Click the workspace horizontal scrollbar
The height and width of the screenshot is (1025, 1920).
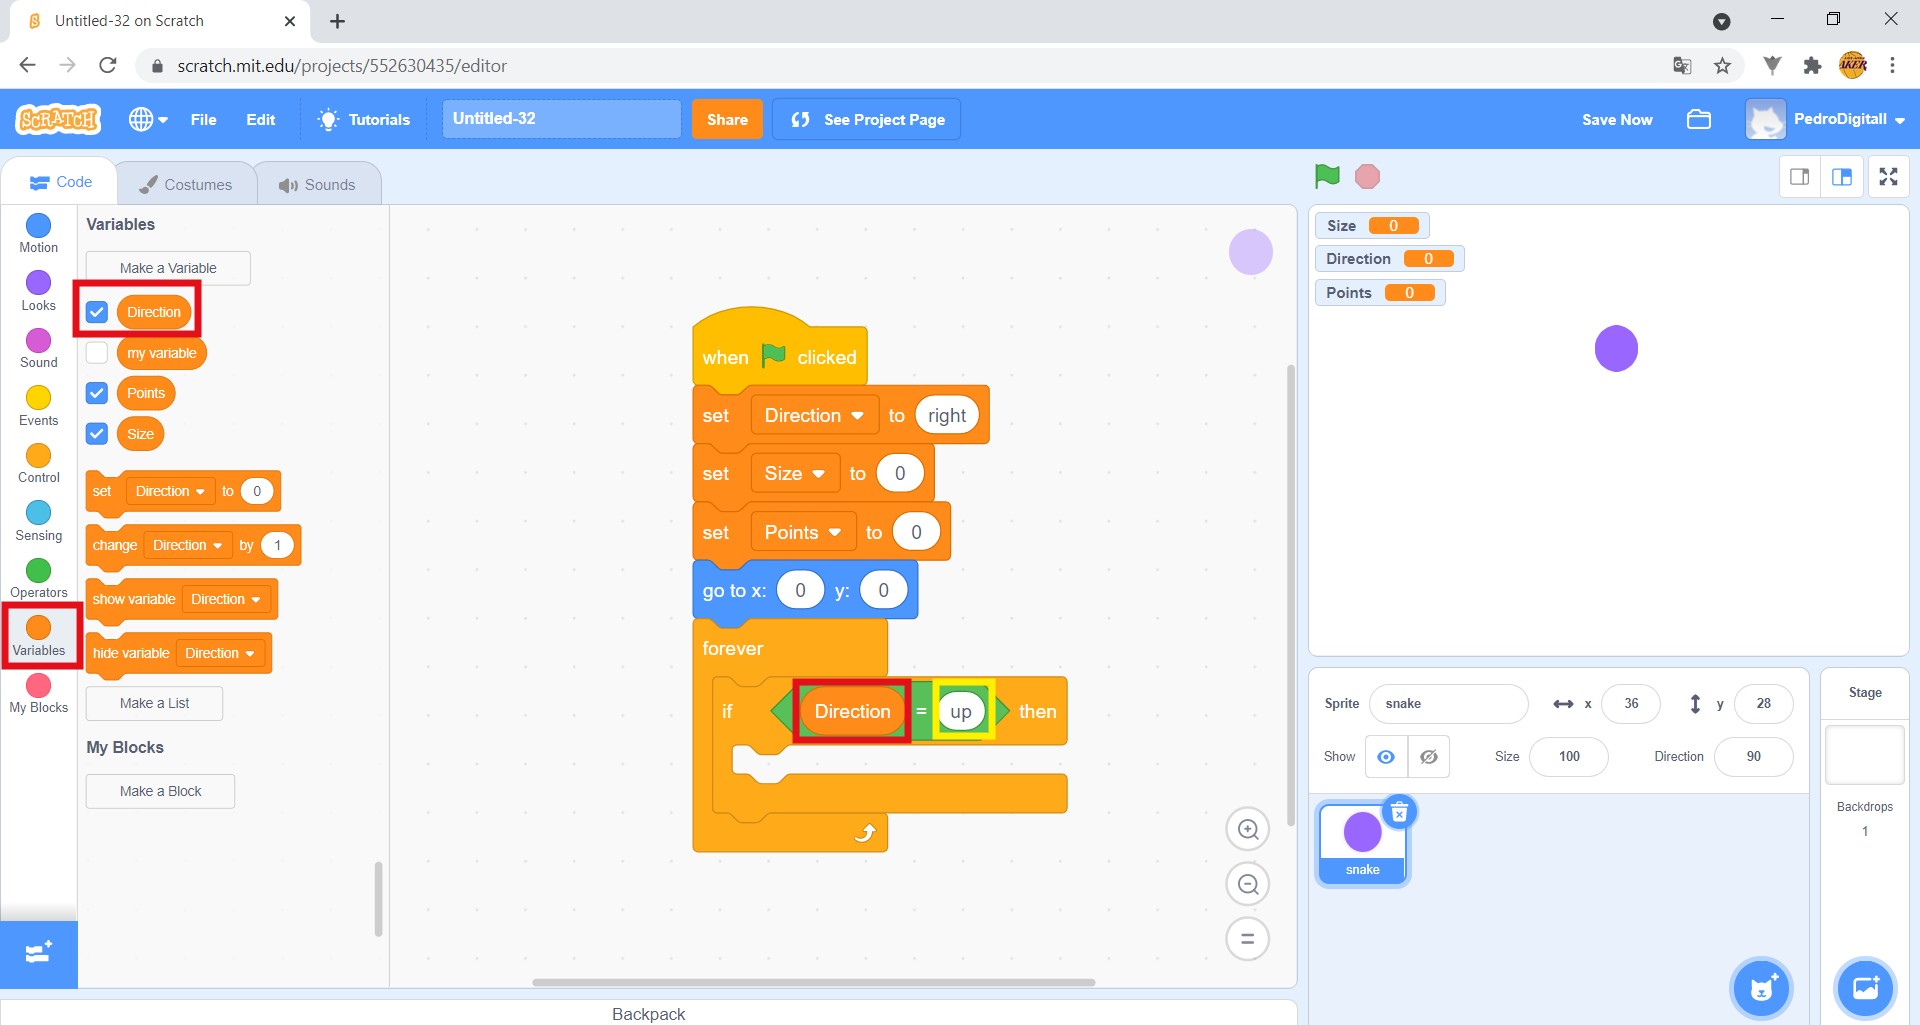click(814, 982)
